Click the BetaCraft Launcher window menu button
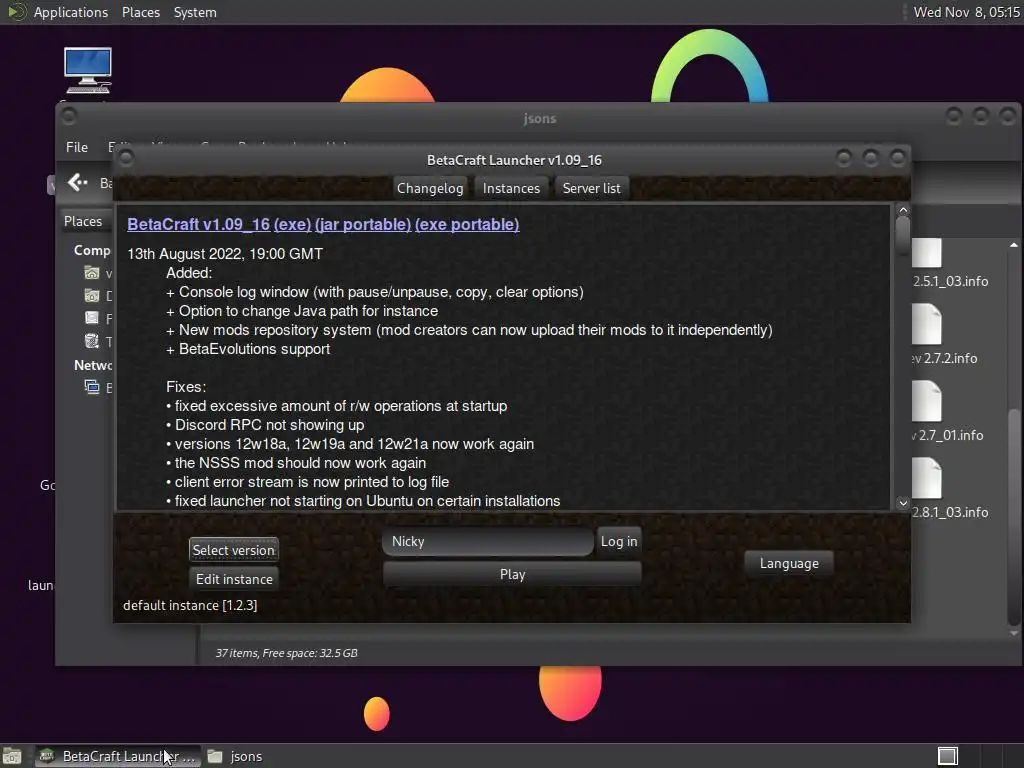 click(x=126, y=158)
